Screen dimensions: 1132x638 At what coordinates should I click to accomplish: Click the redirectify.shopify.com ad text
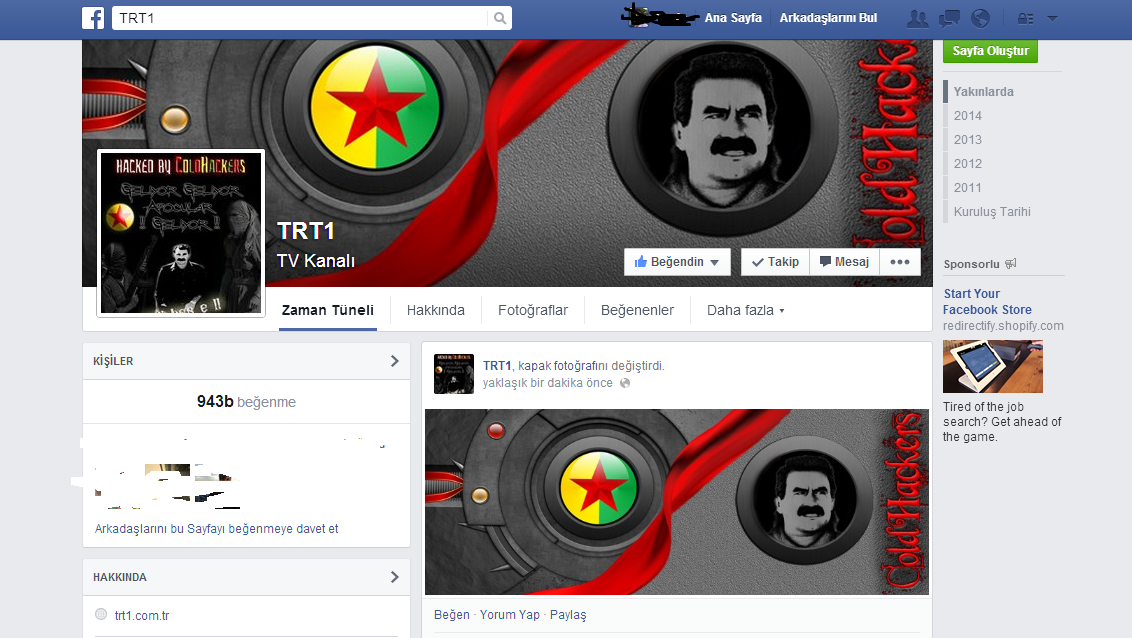click(1003, 325)
